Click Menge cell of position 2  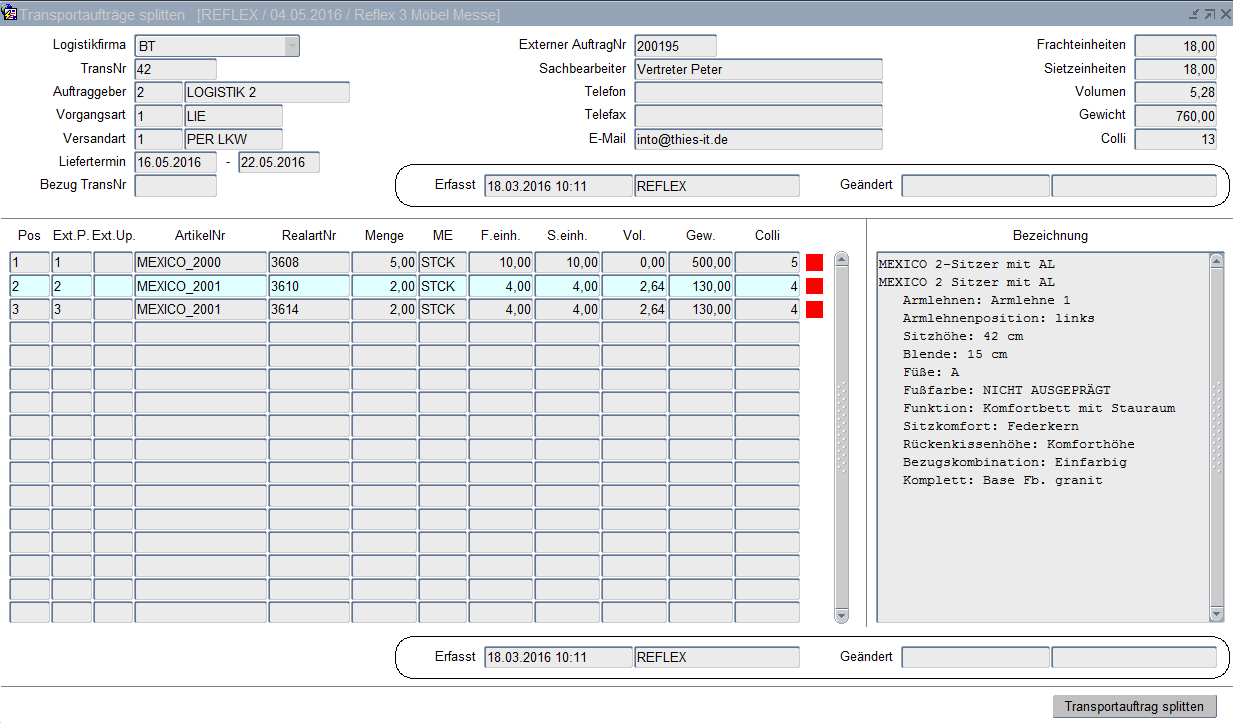click(384, 286)
